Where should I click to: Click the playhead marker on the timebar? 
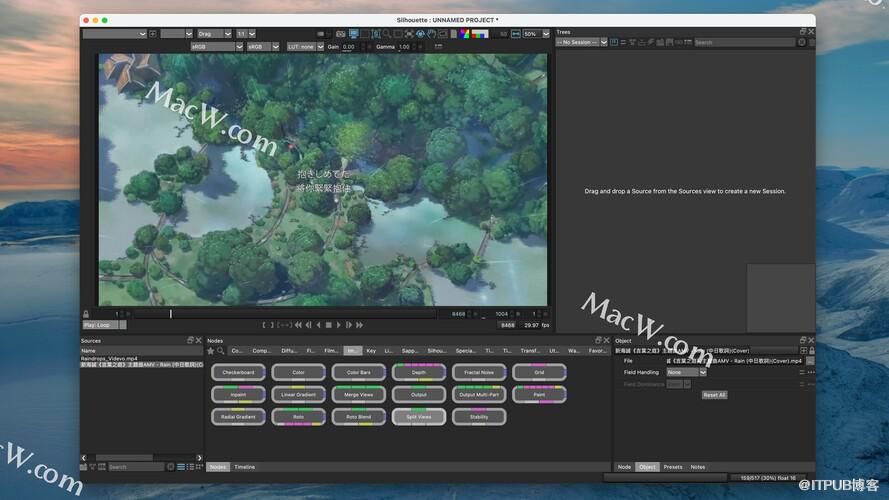click(171, 314)
